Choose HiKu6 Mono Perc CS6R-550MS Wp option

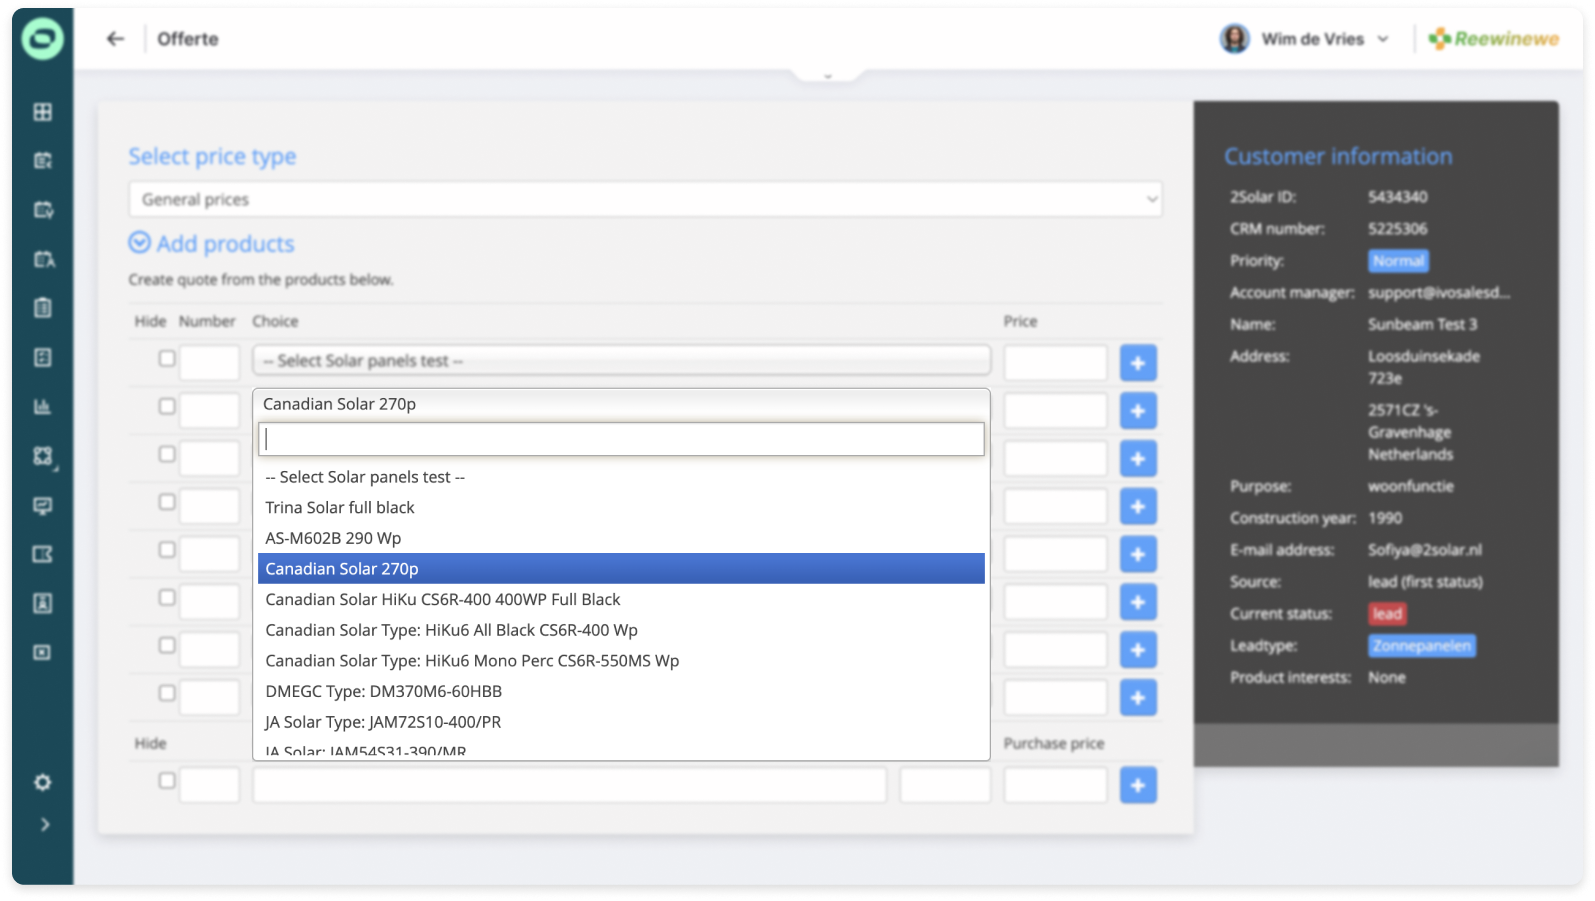tap(621, 661)
